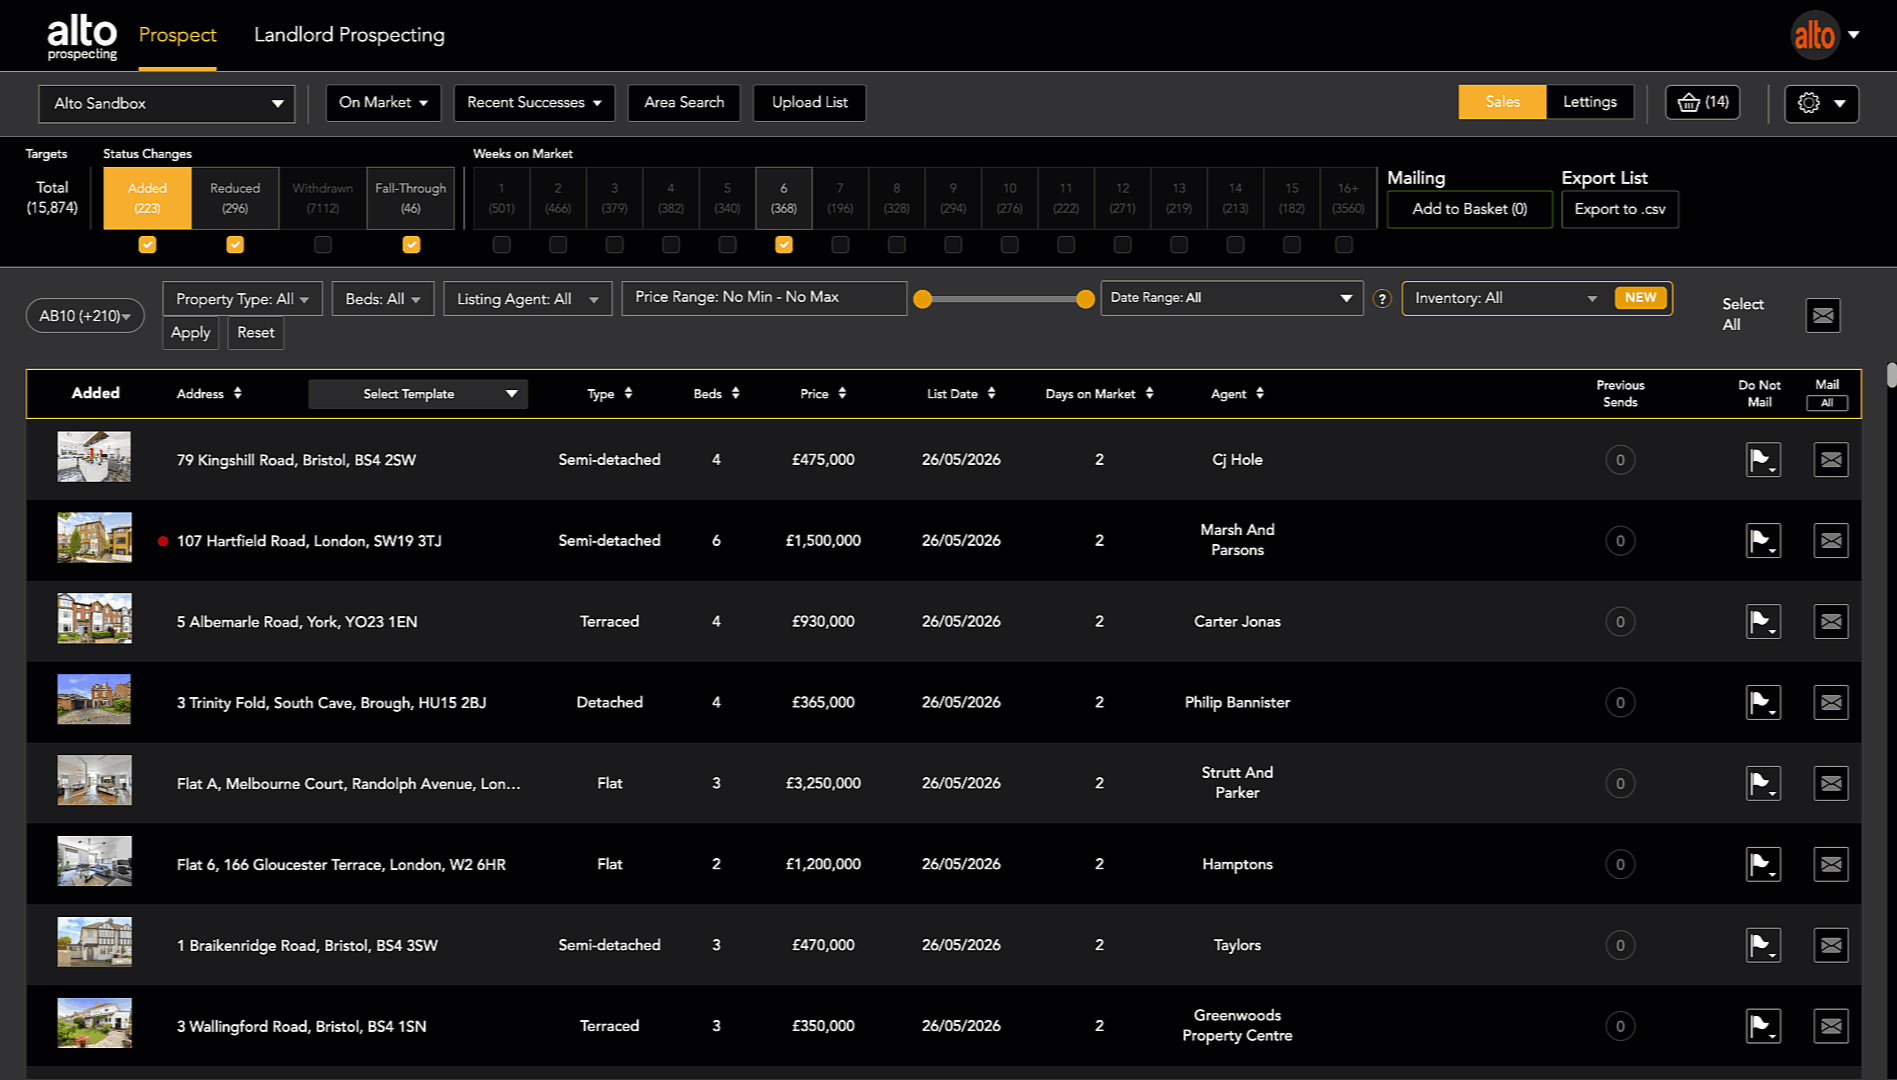
Task: Open the Property Type filter dropdown
Action: click(242, 299)
